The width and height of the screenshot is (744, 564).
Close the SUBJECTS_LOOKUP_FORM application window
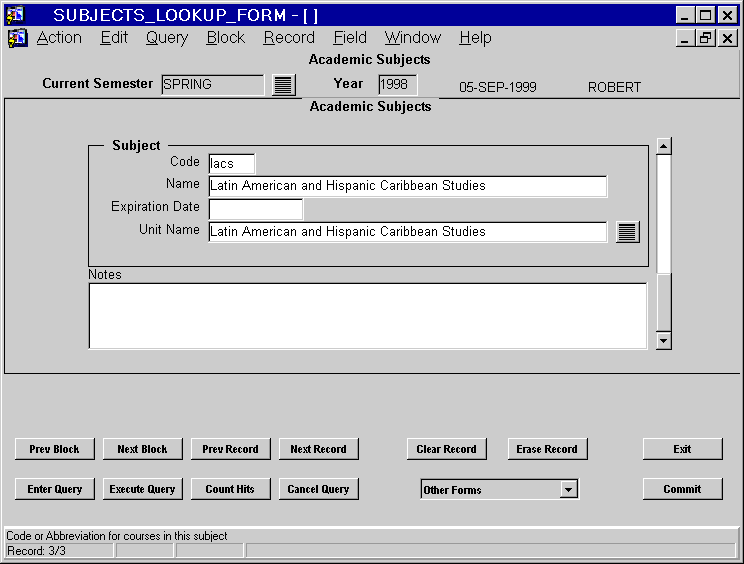(727, 15)
